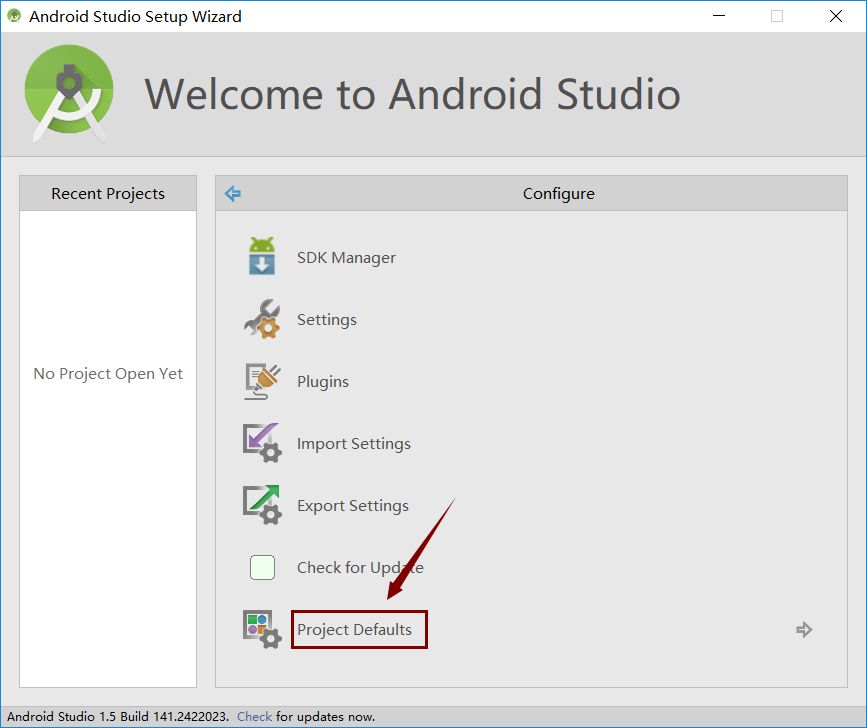Click 'Android Studio 1.5 Build' status text
Viewport: 867px width, 728px height.
coord(117,716)
